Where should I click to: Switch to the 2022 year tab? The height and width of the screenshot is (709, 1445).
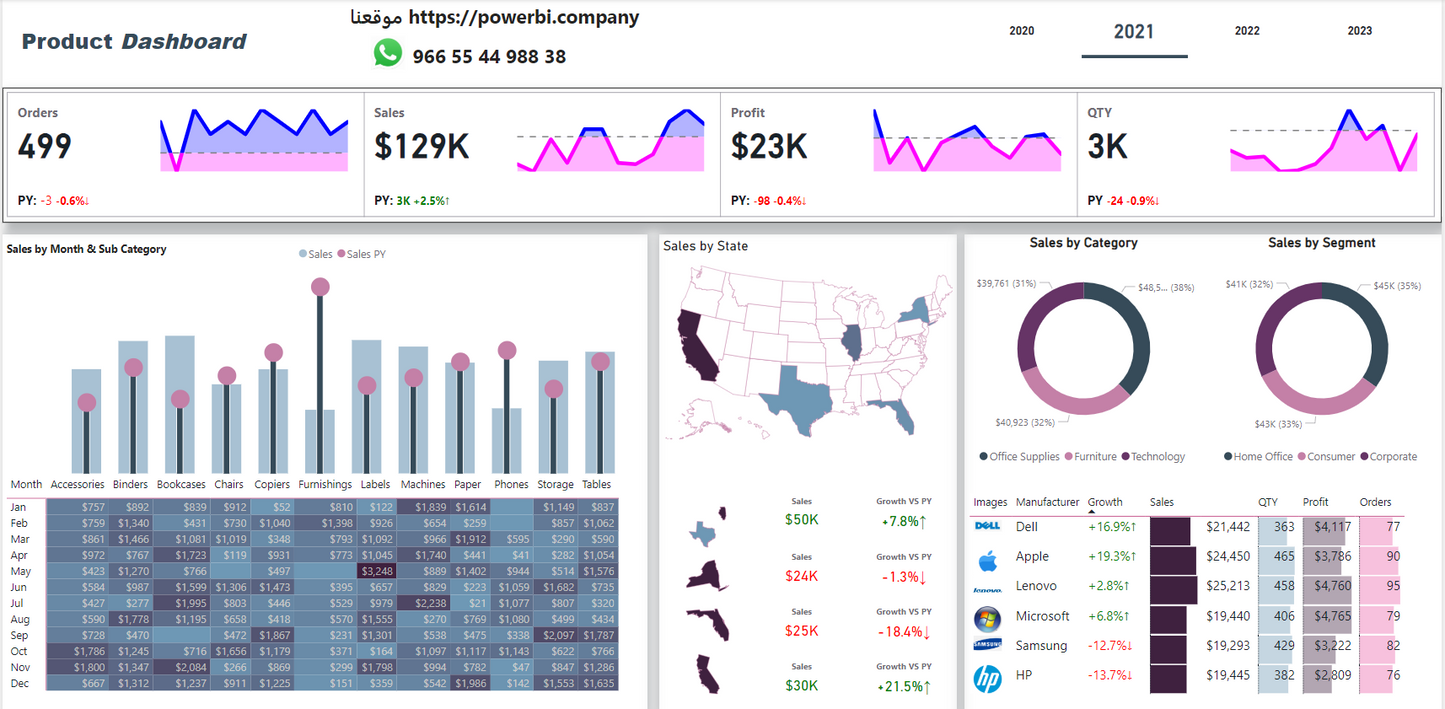[x=1247, y=31]
